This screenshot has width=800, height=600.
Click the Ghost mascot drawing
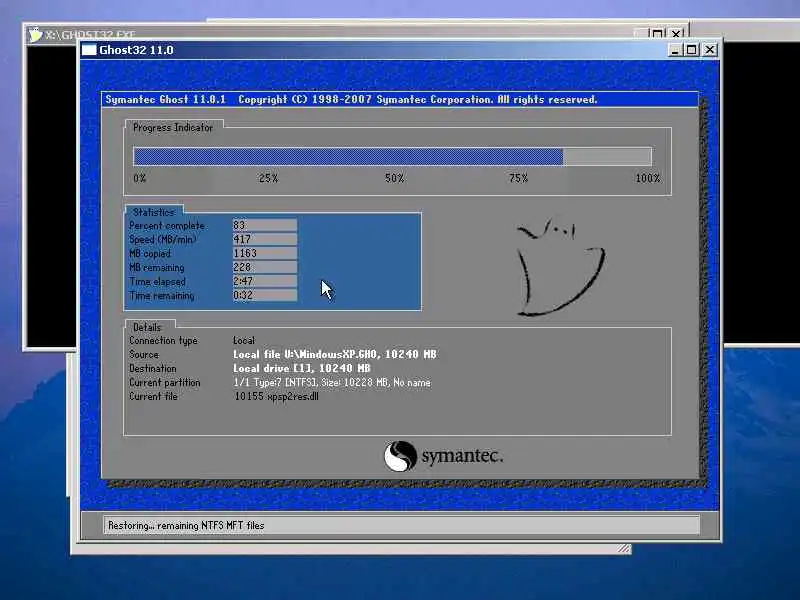coord(560,267)
